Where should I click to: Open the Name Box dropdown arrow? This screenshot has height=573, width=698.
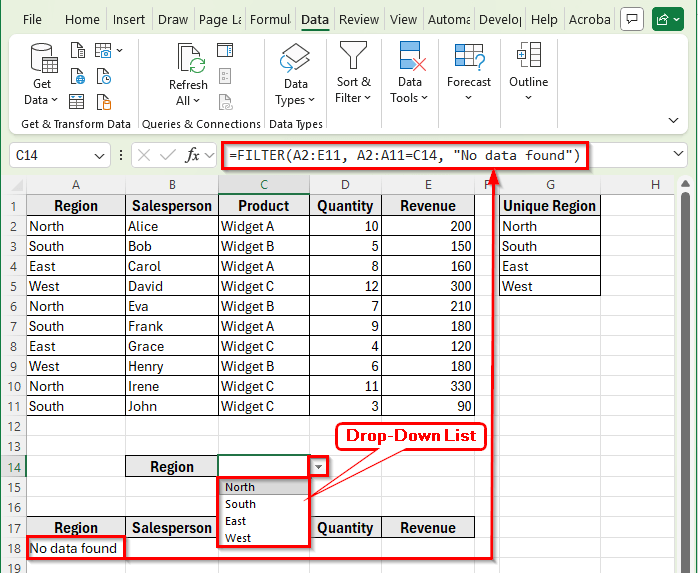(99, 156)
